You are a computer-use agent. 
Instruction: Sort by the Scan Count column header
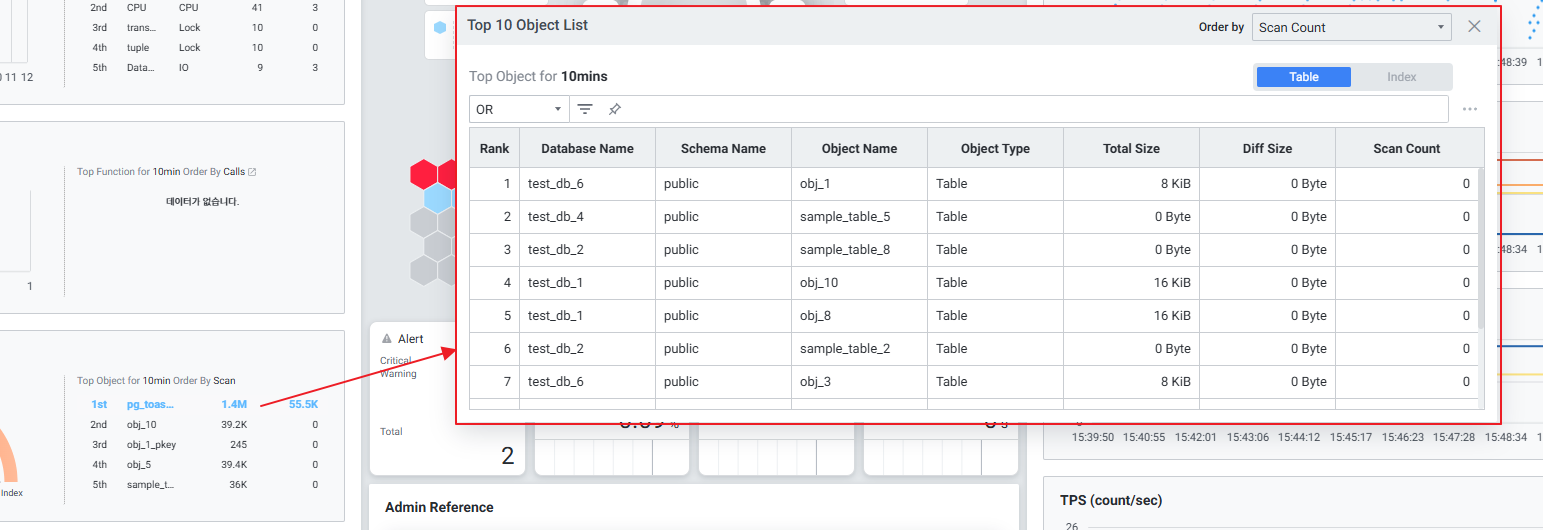(x=1406, y=148)
